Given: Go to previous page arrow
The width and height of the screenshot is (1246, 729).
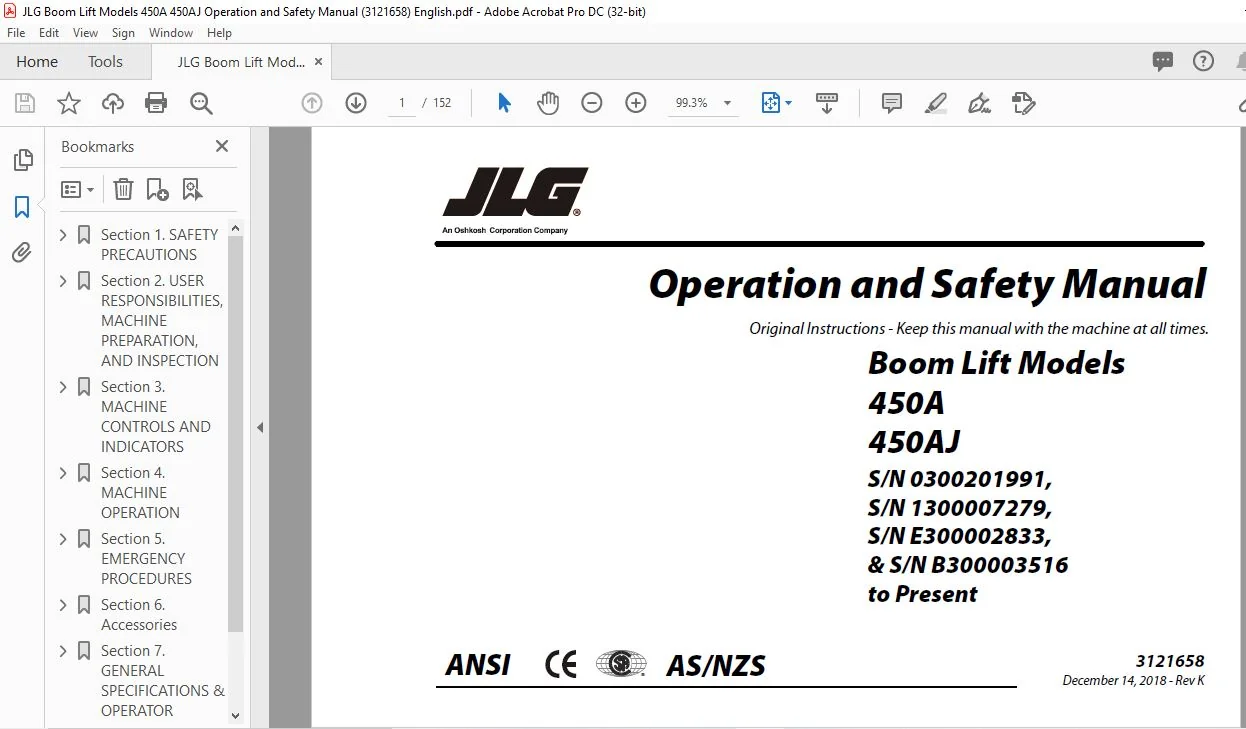Looking at the screenshot, I should pyautogui.click(x=312, y=103).
